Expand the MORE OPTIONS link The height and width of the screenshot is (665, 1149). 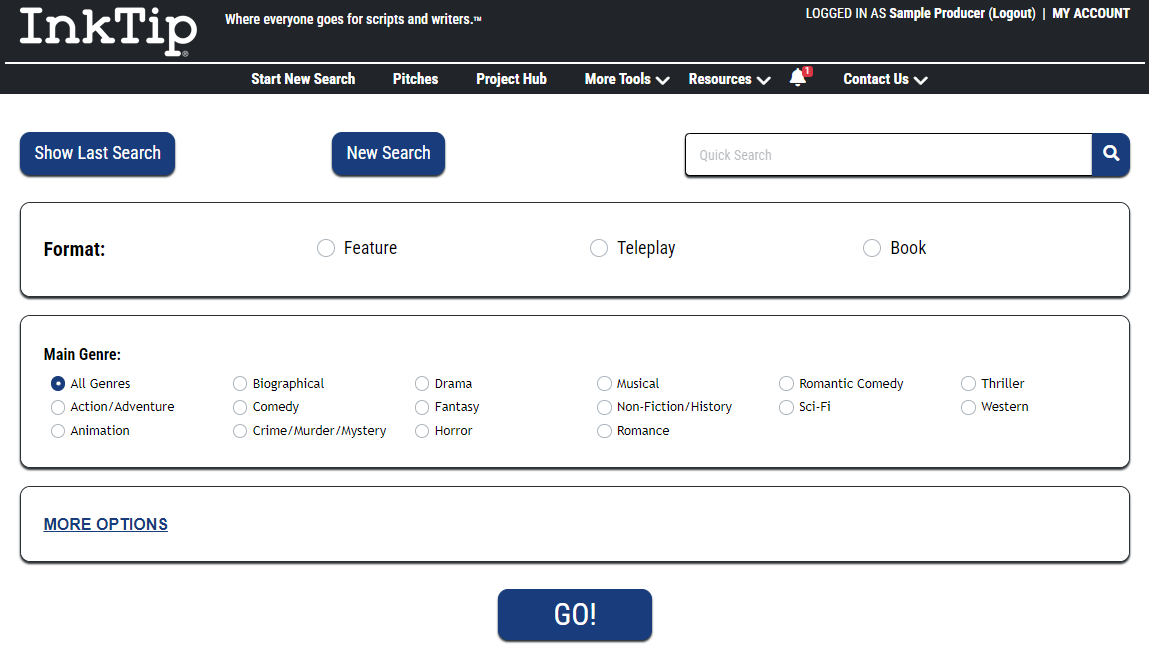click(106, 524)
